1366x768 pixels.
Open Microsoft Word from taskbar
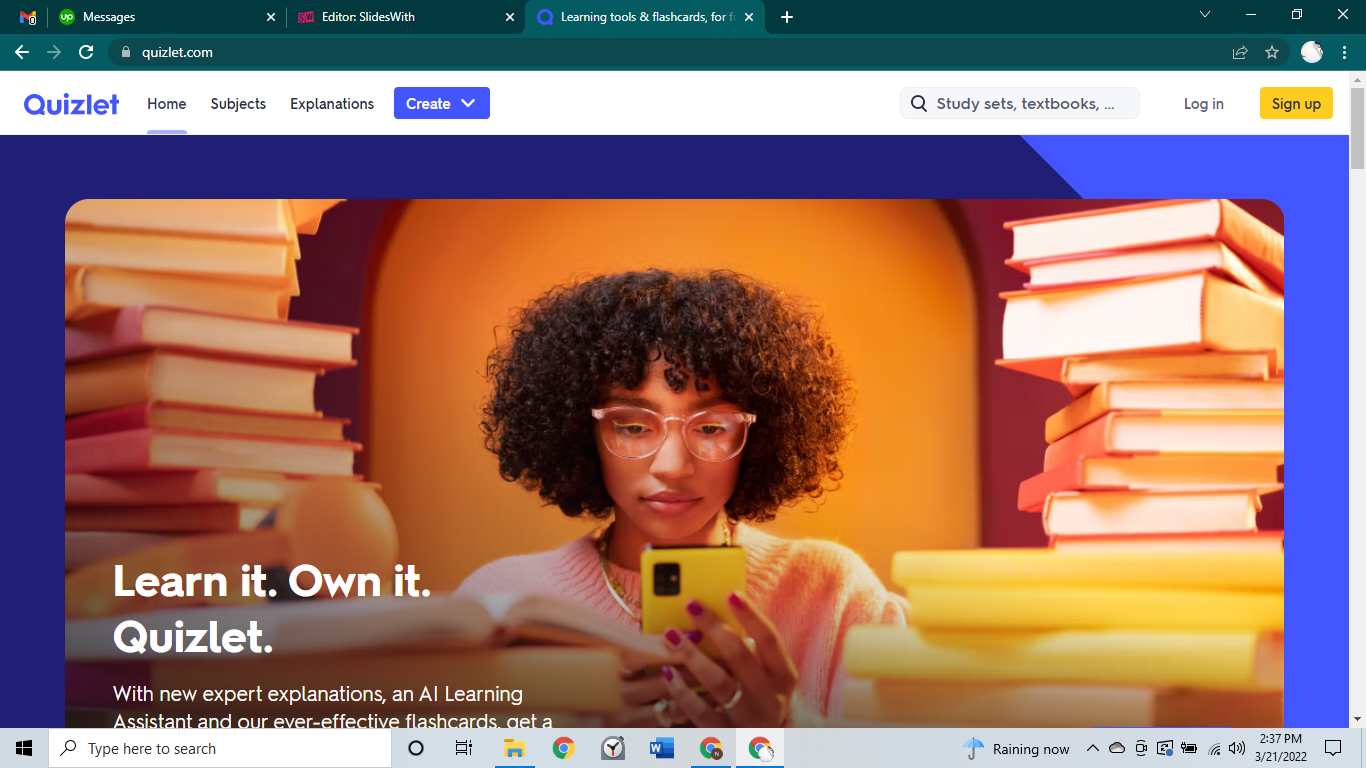(662, 748)
